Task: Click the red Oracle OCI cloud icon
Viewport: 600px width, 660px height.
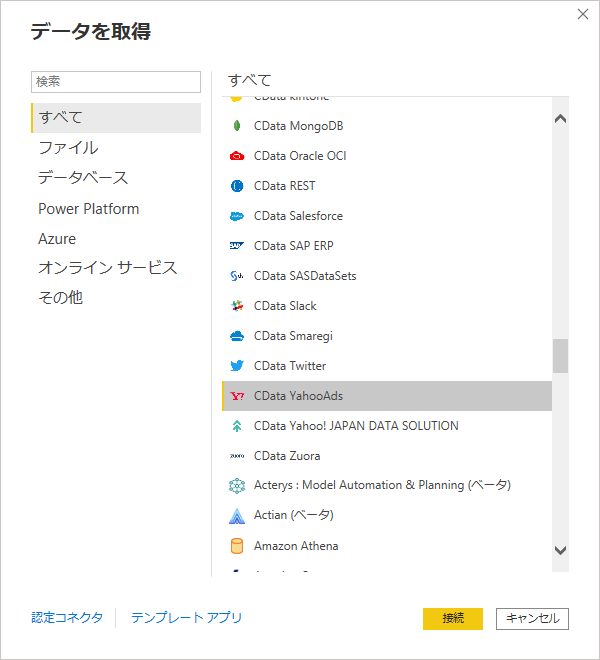Action: (237, 156)
